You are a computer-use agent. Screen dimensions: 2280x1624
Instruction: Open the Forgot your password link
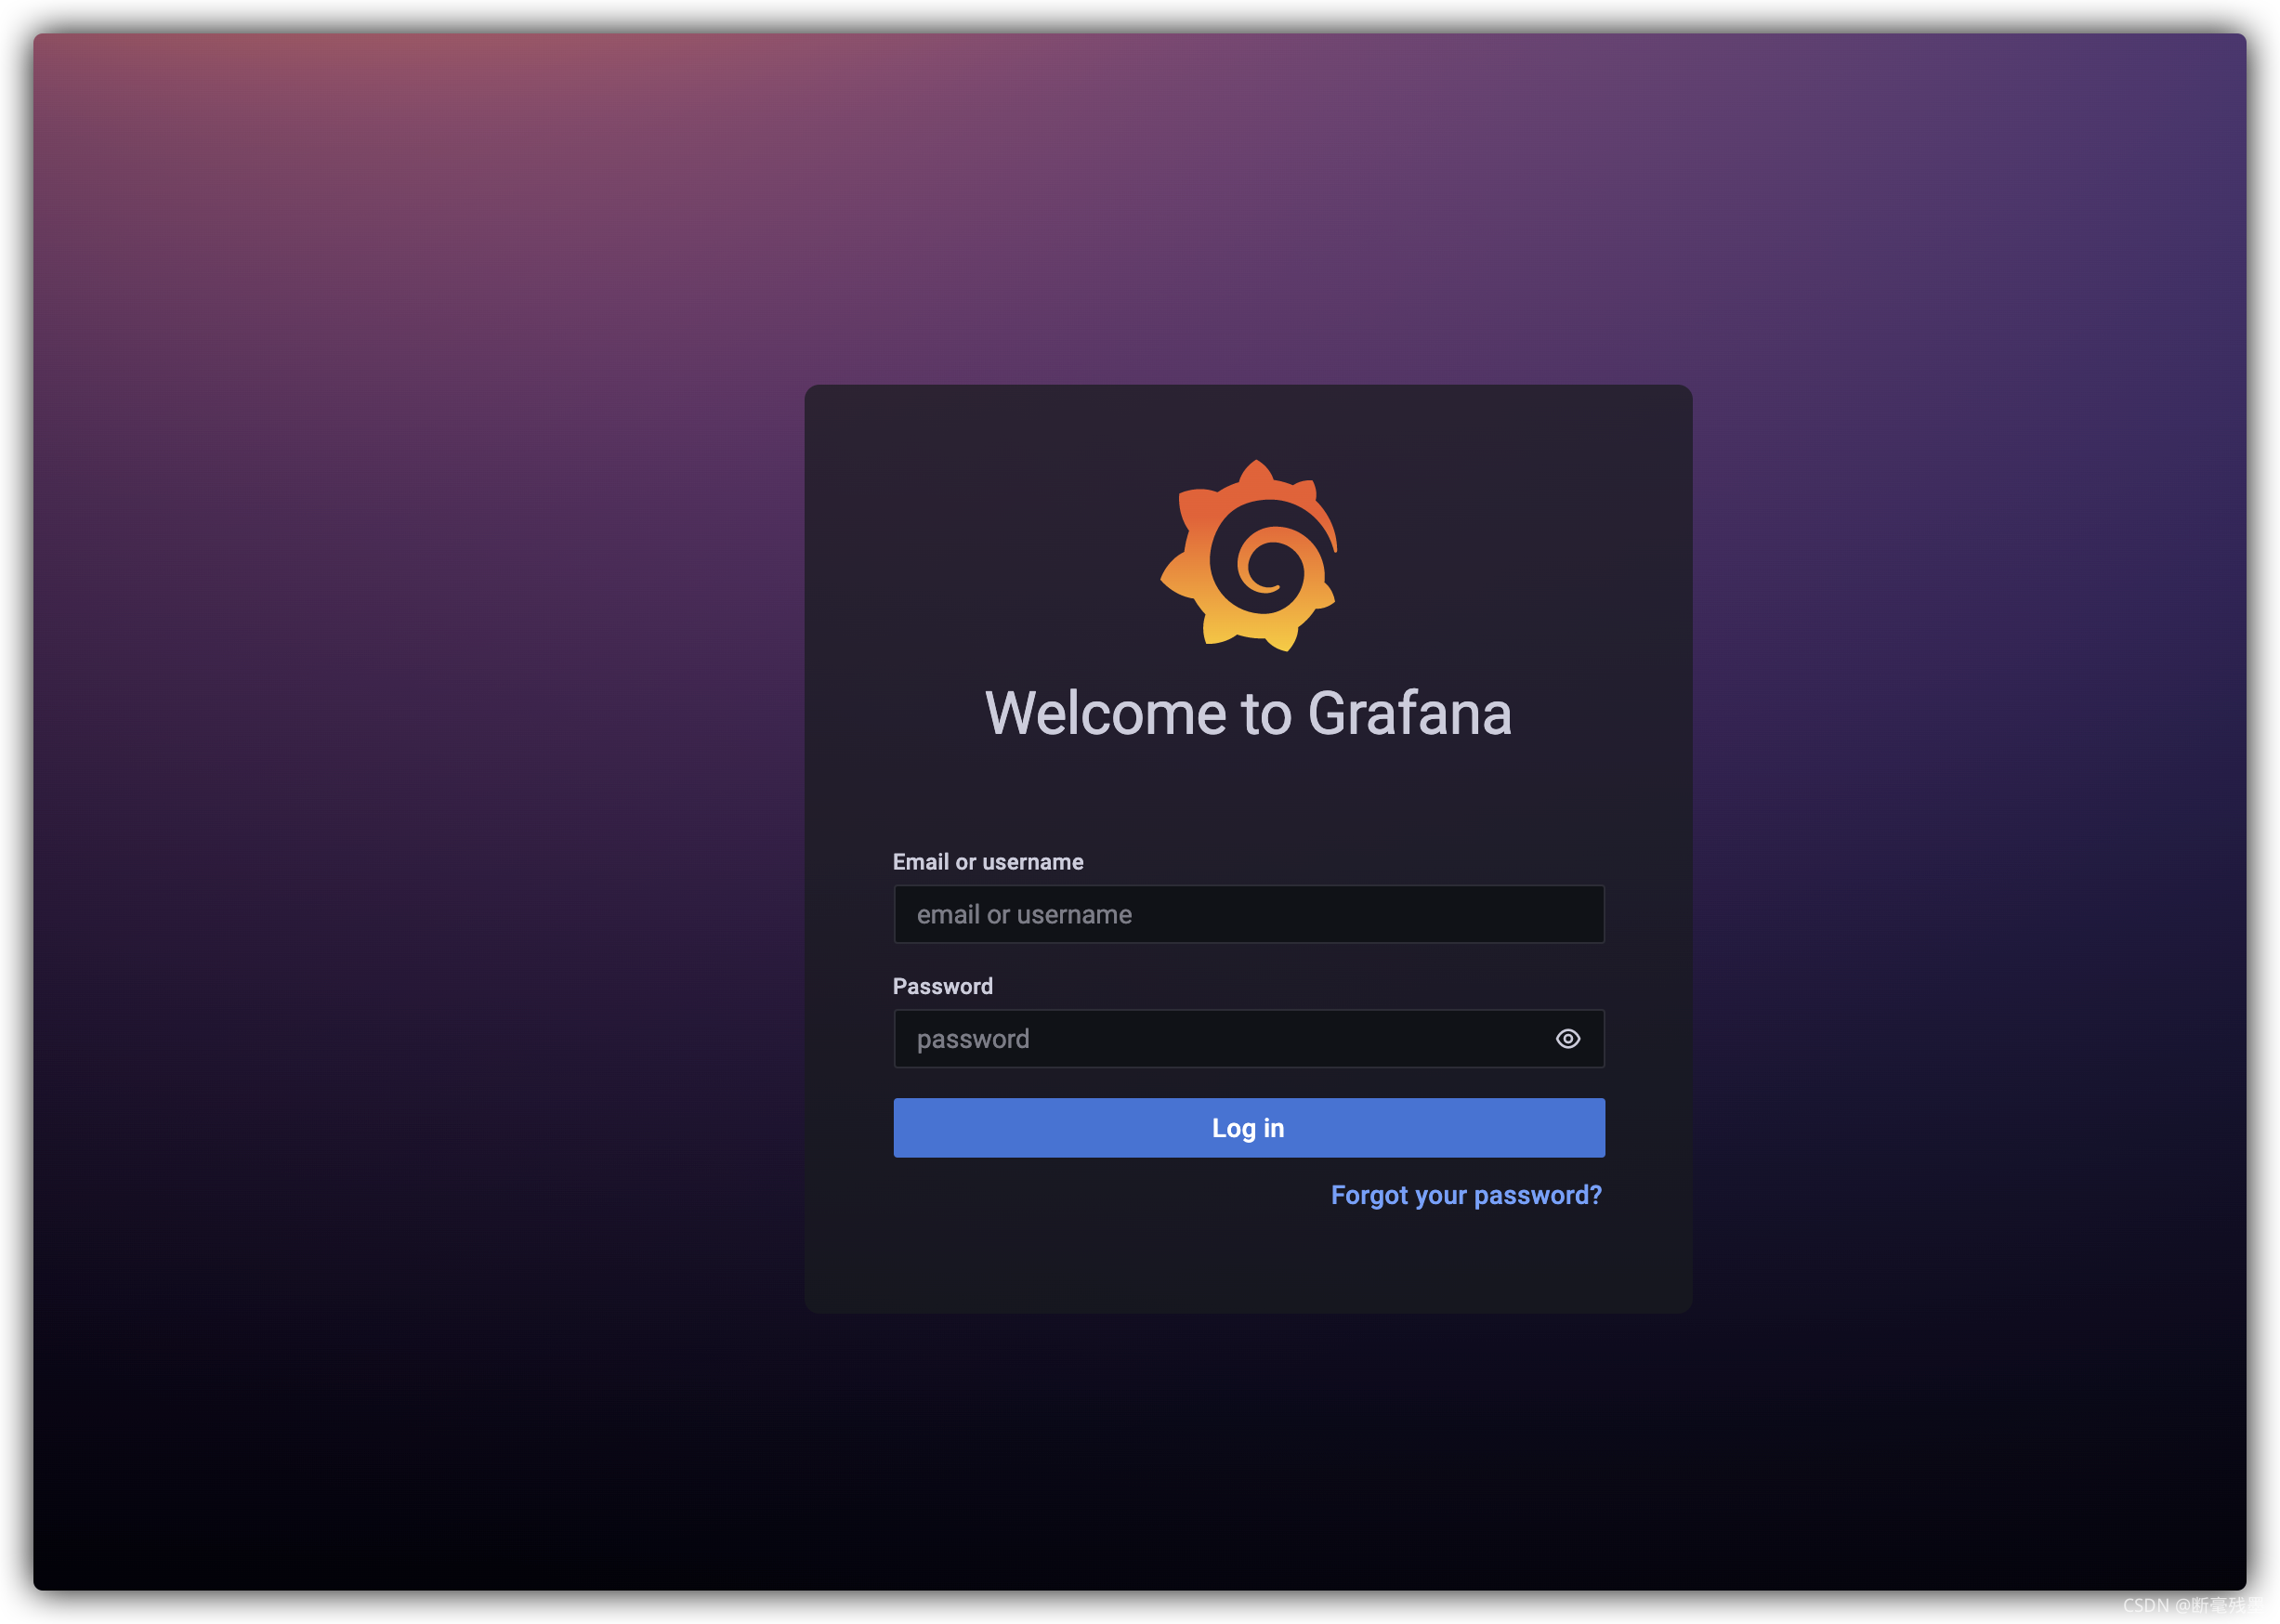[x=1465, y=1195]
